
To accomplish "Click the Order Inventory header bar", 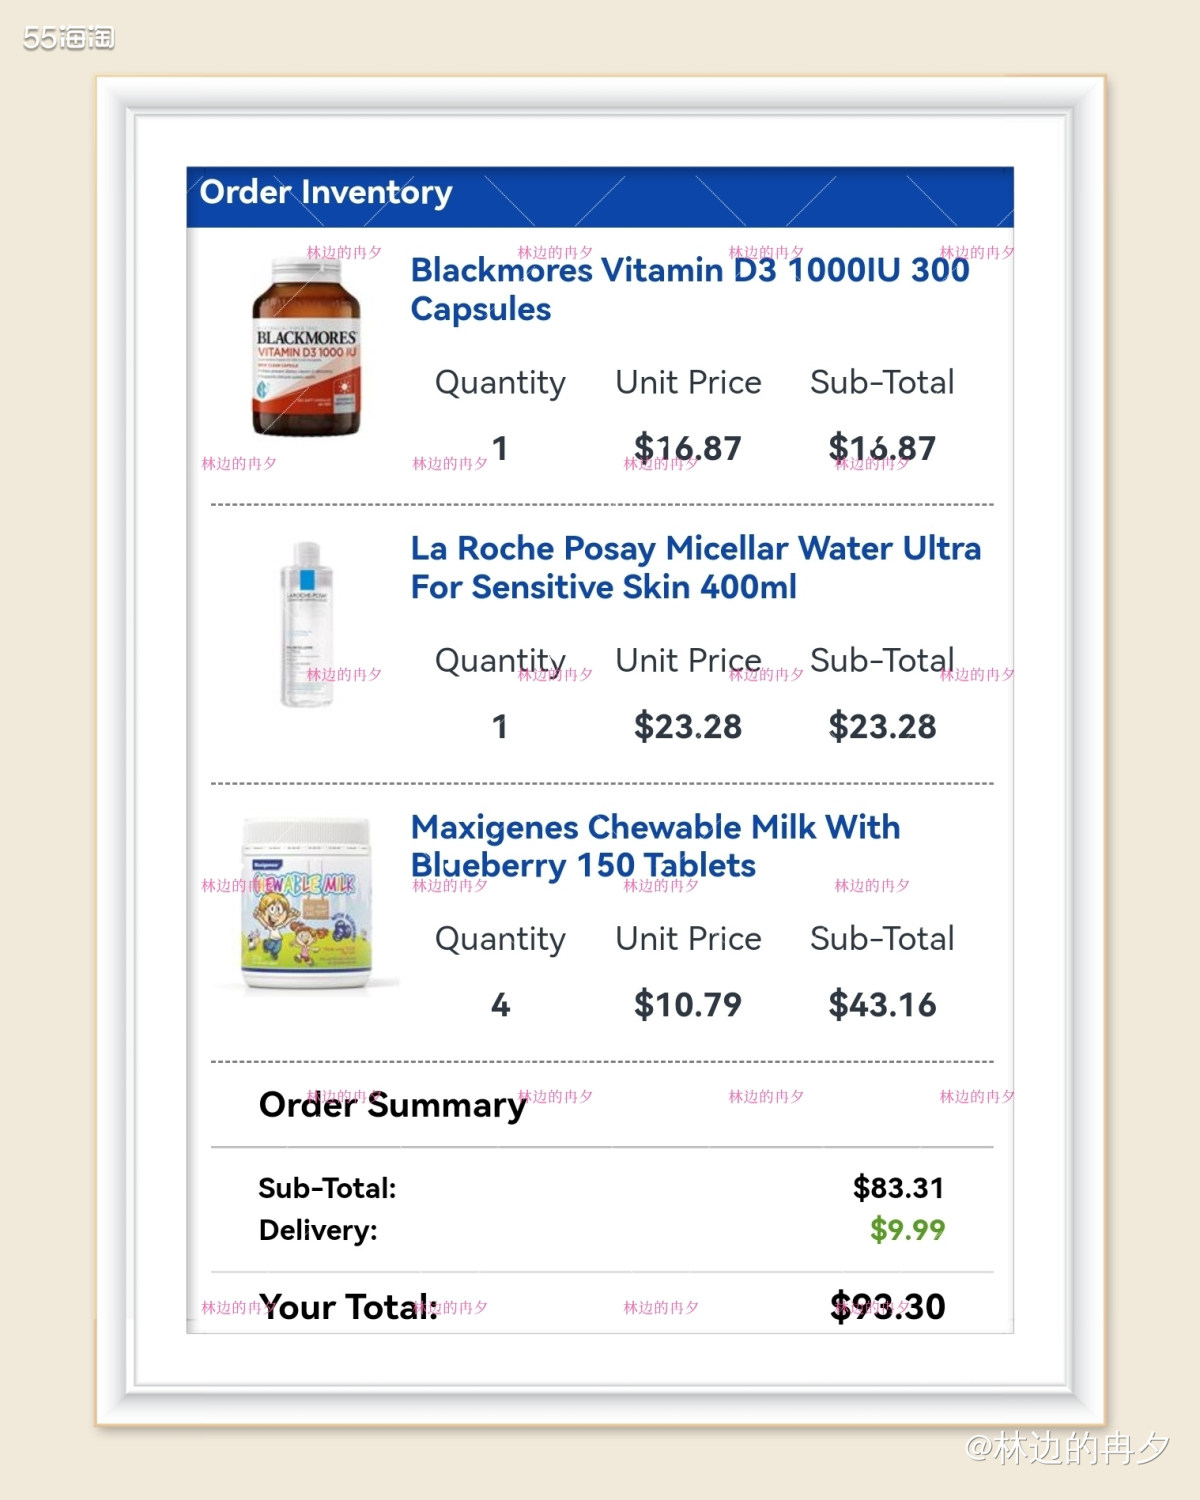I will click(x=600, y=196).
